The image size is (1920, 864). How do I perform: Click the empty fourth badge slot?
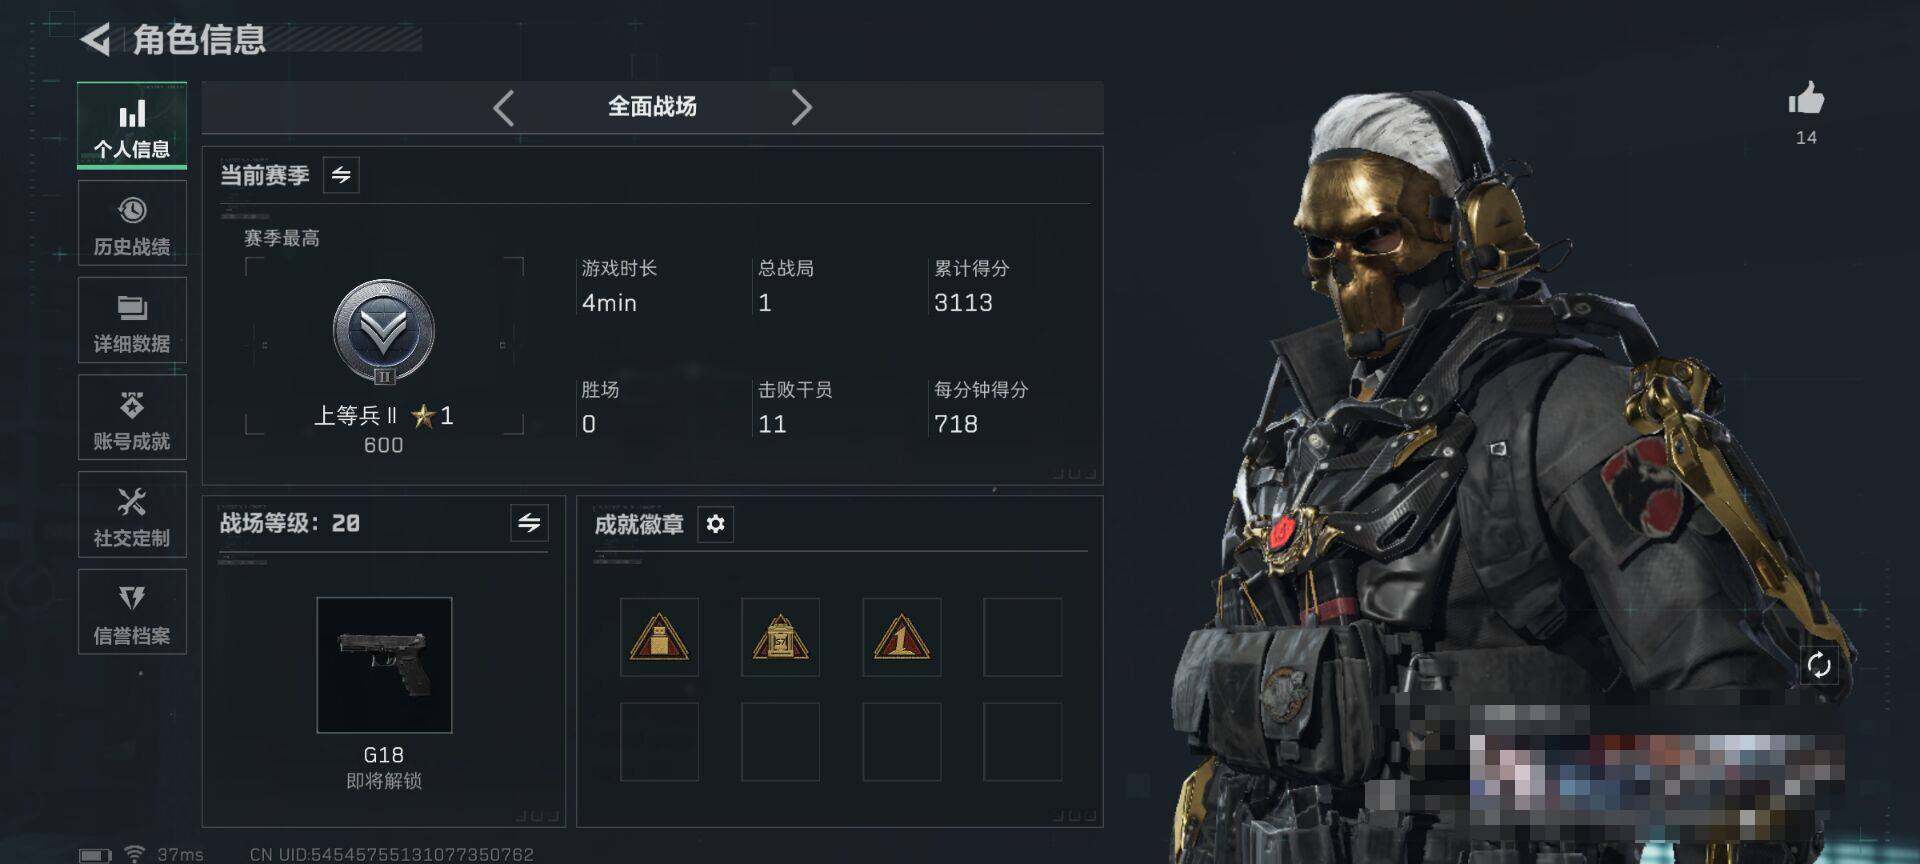[x=1022, y=637]
